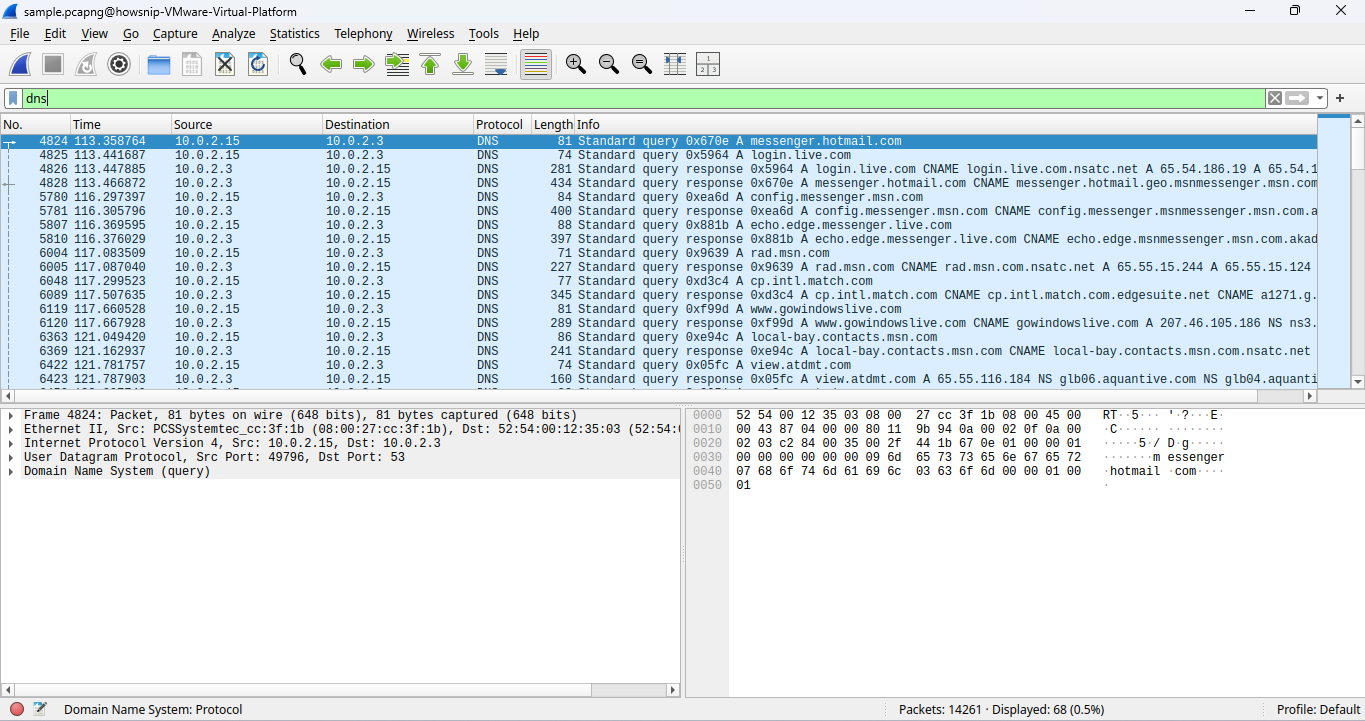Open expert information red circle
This screenshot has height=721, width=1365.
tap(17, 709)
